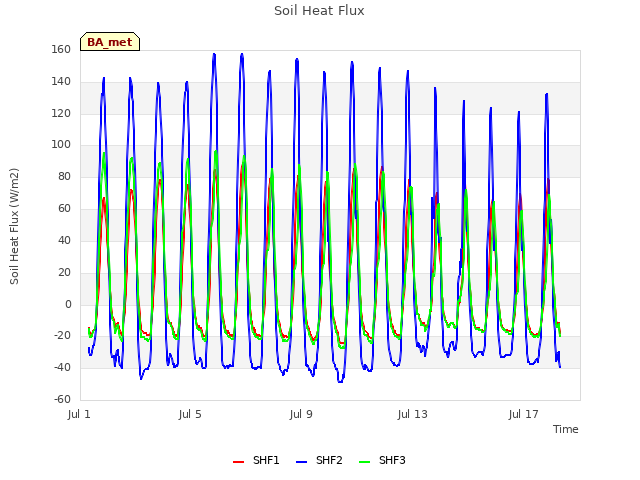Click the SHF3 legend label

point(392,460)
